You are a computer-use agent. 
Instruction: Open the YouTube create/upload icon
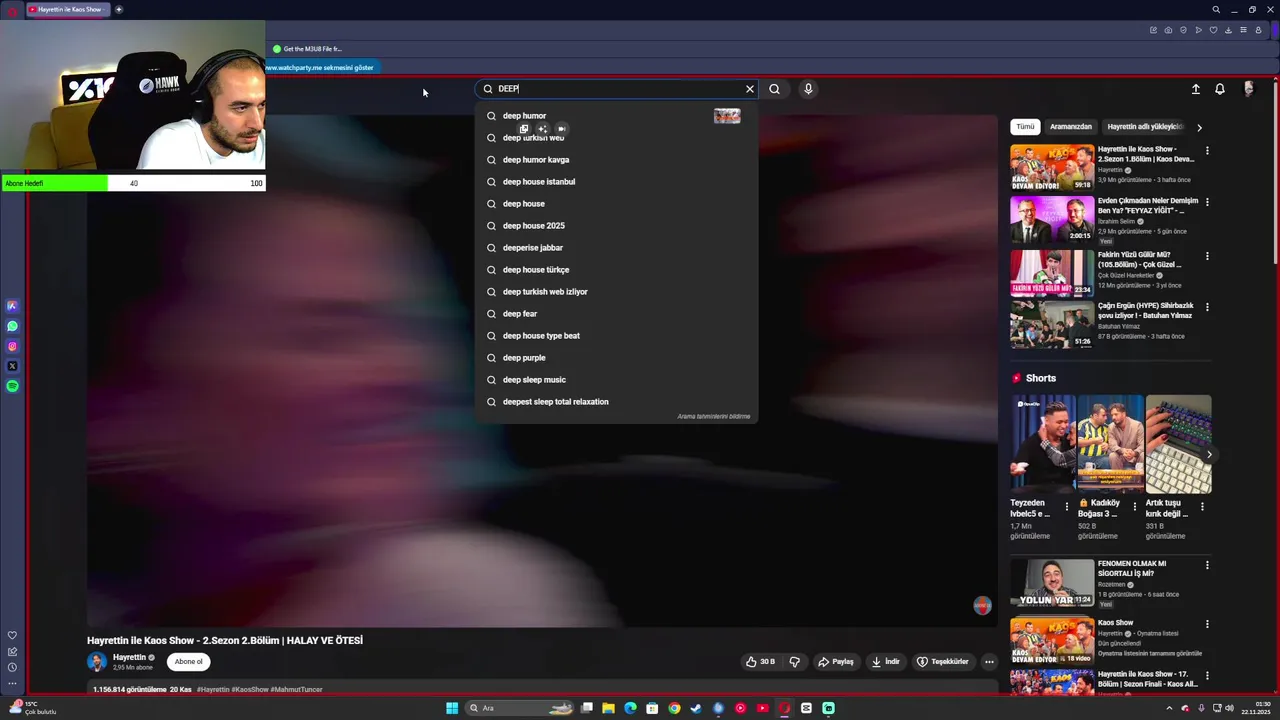point(1195,89)
